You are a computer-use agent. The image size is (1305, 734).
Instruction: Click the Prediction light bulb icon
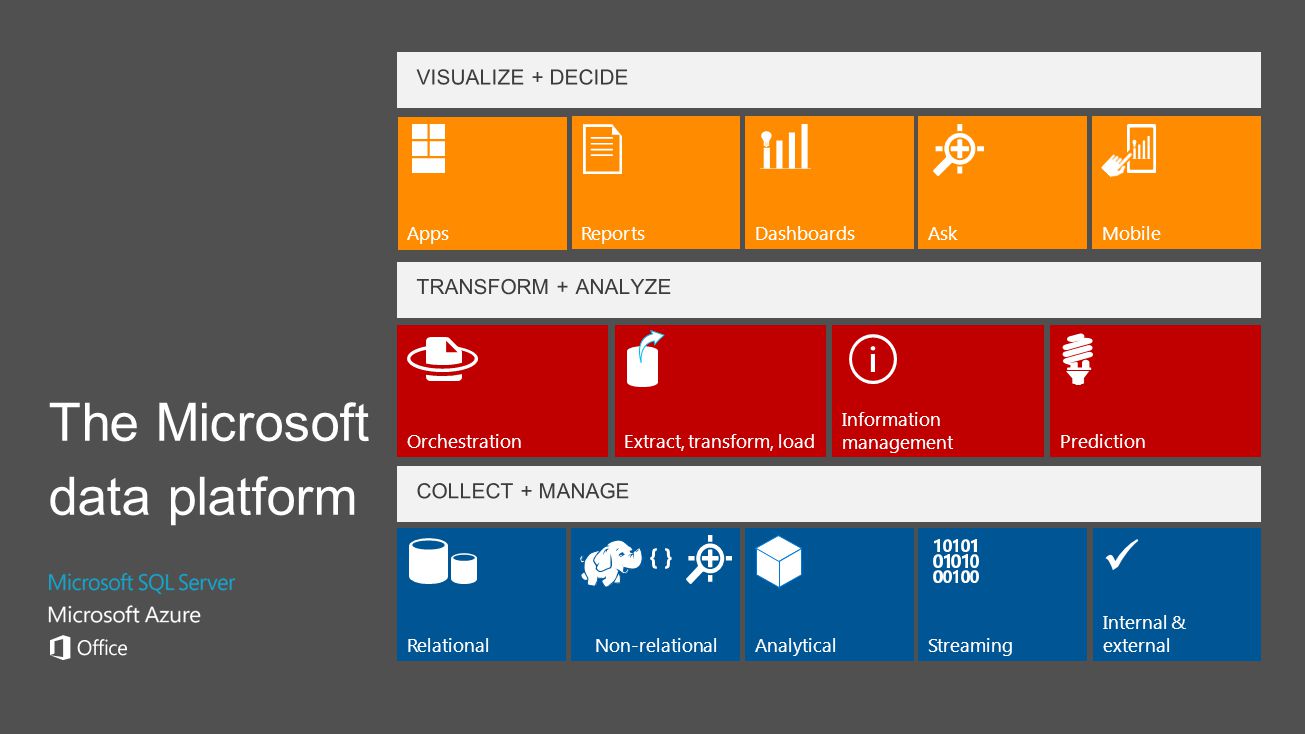tap(1078, 359)
